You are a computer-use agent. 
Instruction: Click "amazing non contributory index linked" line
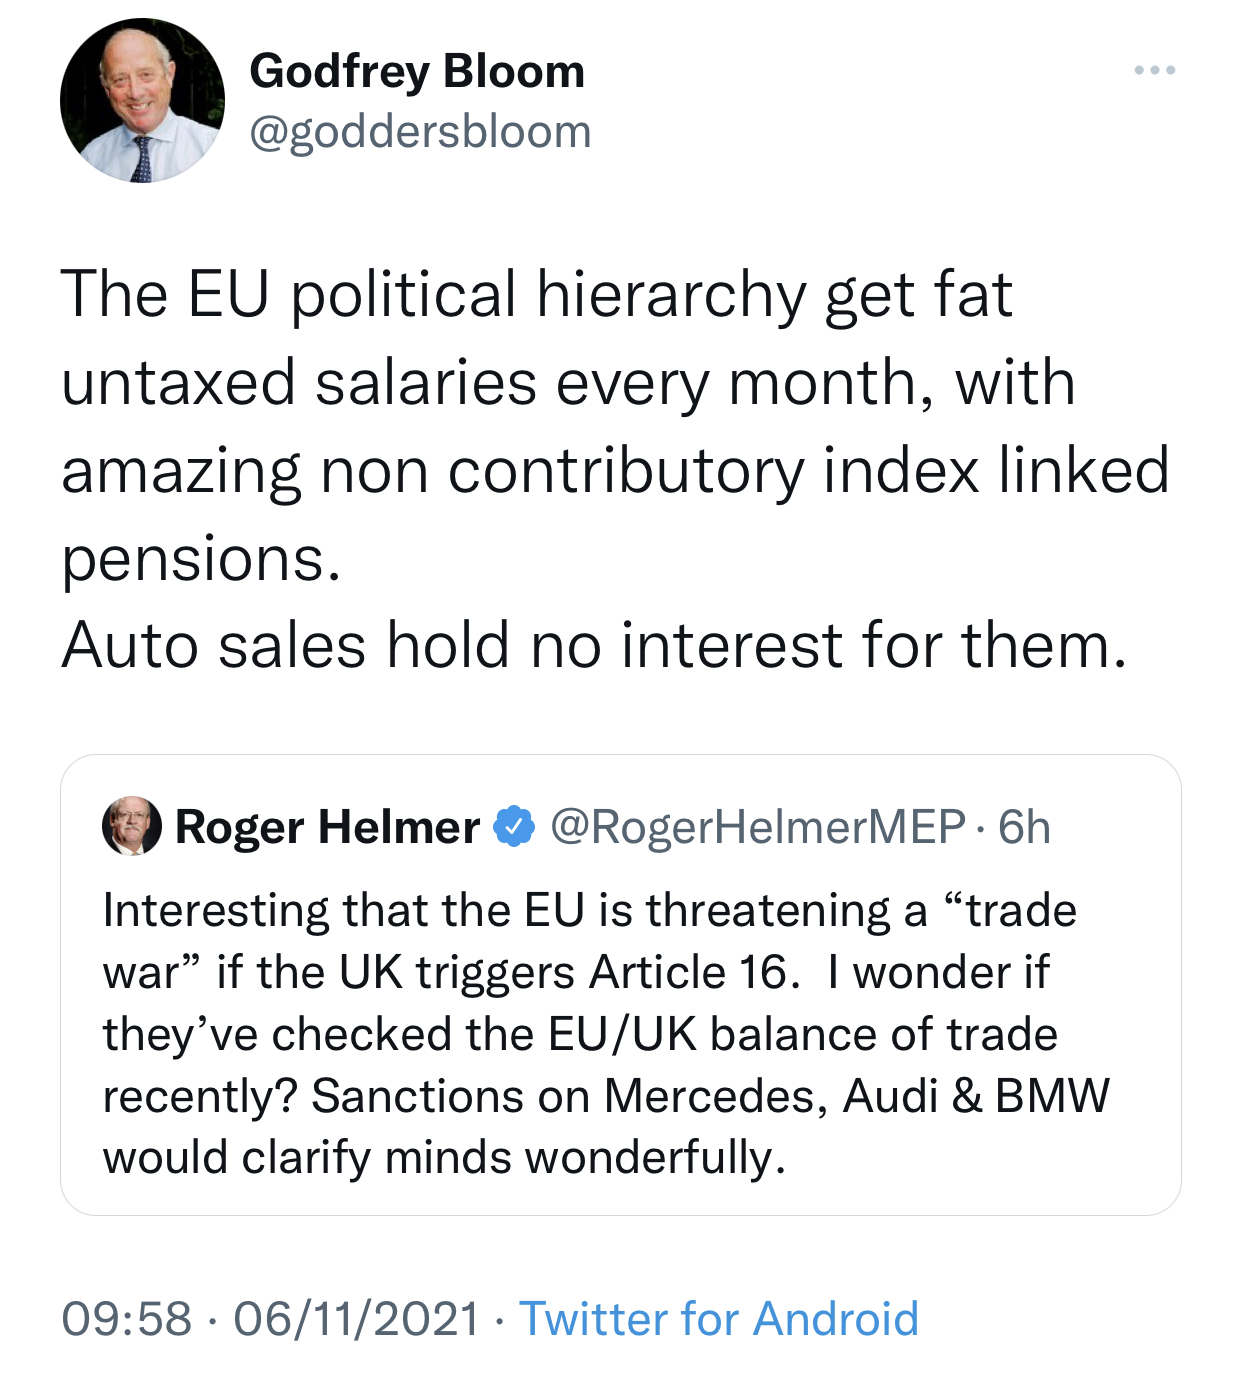tap(614, 470)
